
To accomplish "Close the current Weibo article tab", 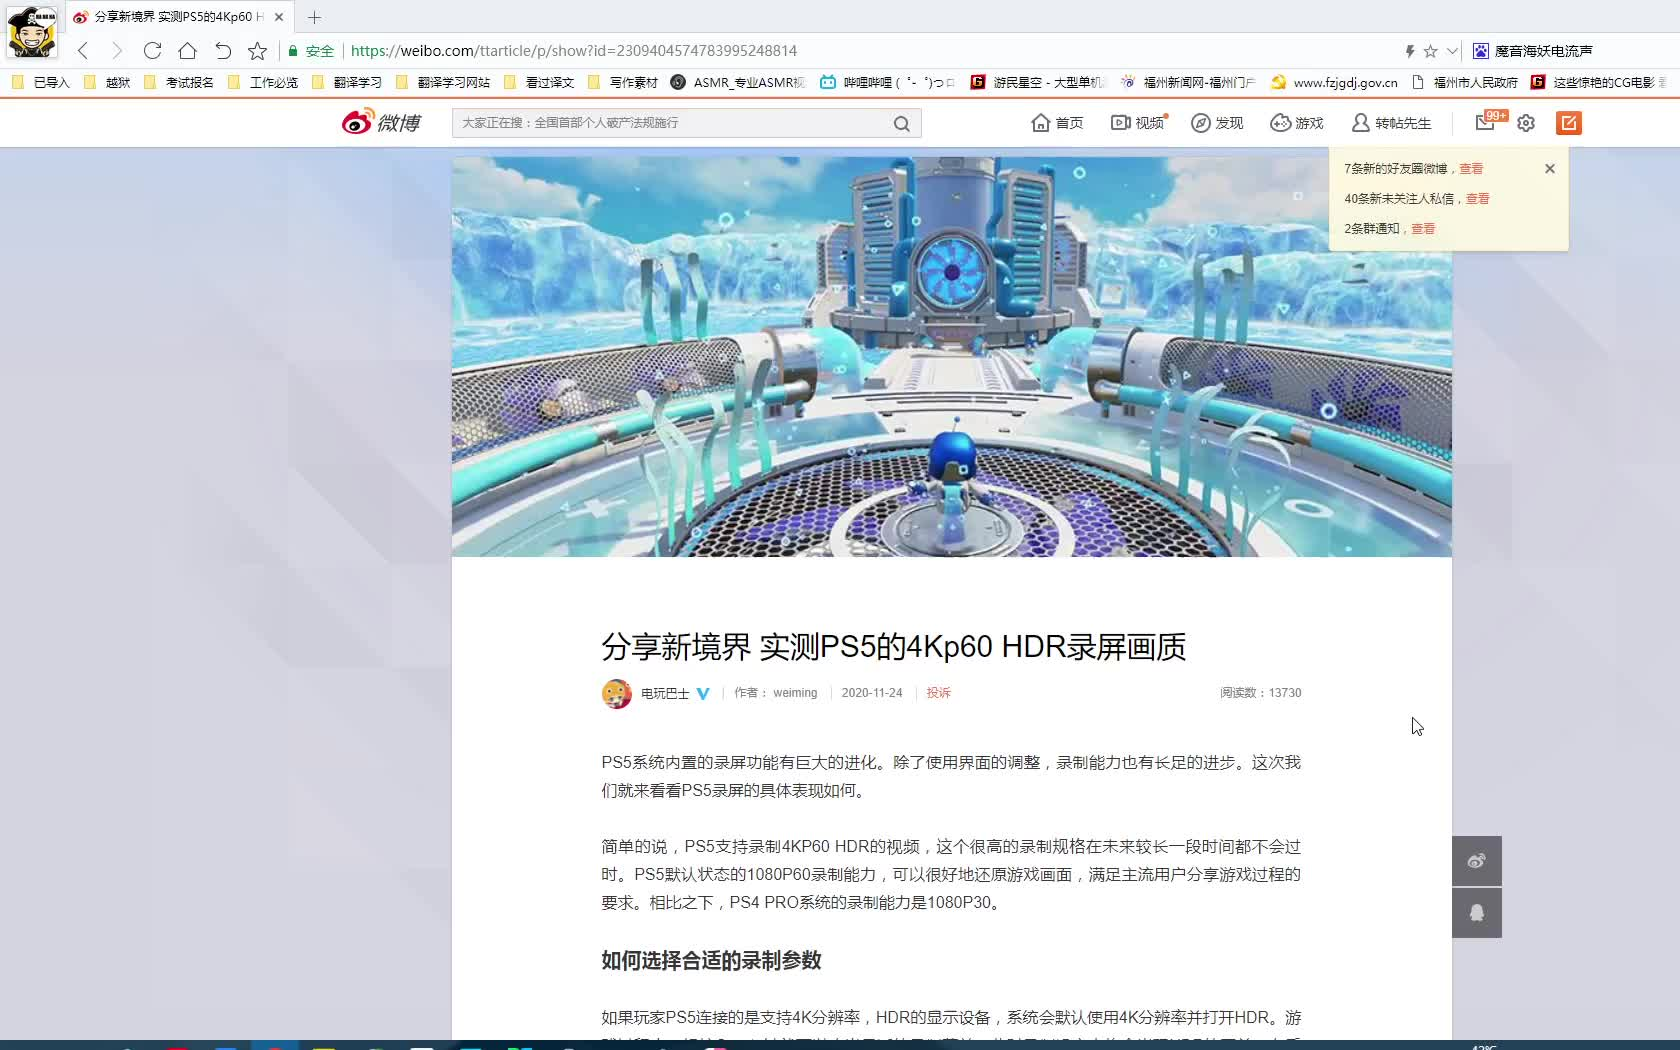I will (x=279, y=17).
